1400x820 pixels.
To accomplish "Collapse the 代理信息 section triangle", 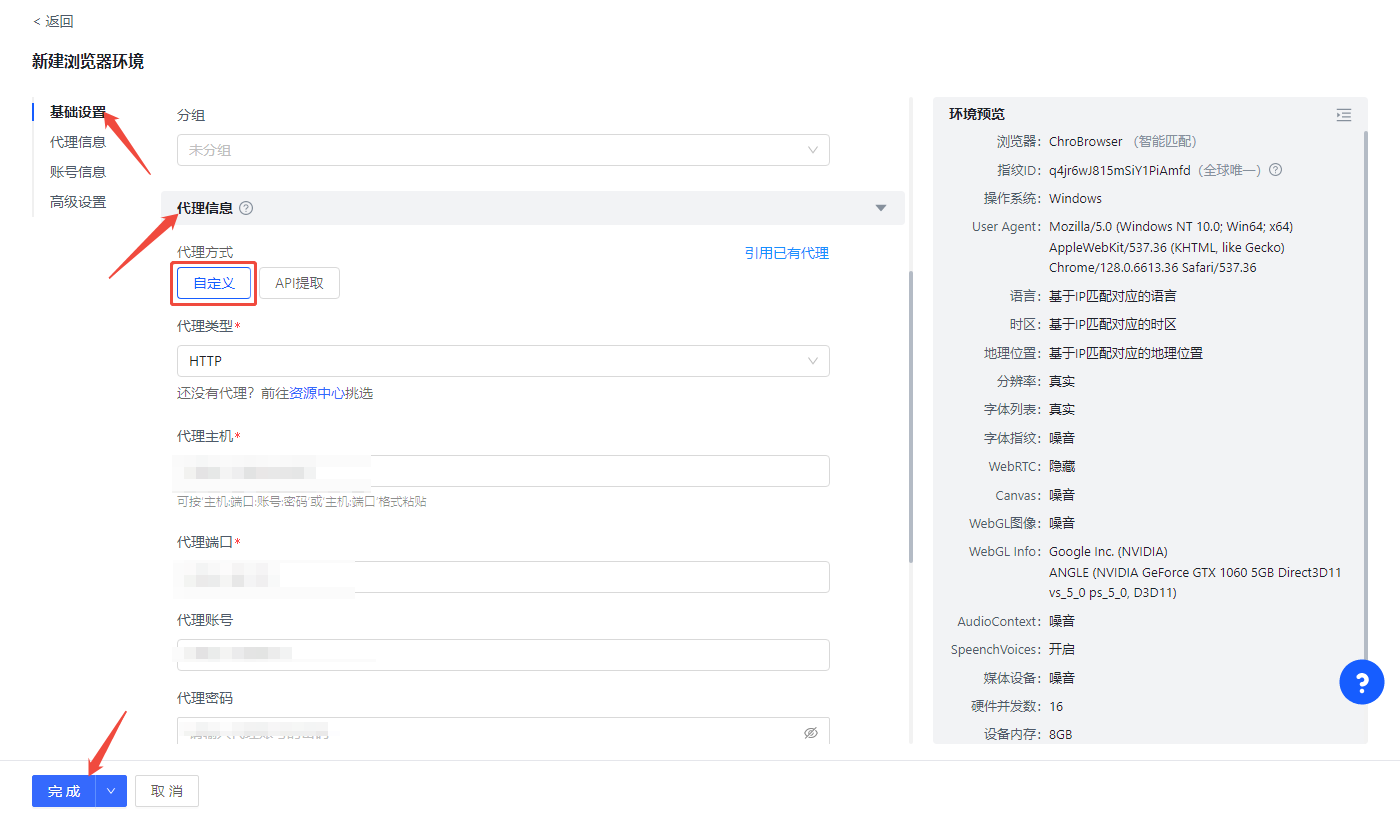I will tap(881, 208).
